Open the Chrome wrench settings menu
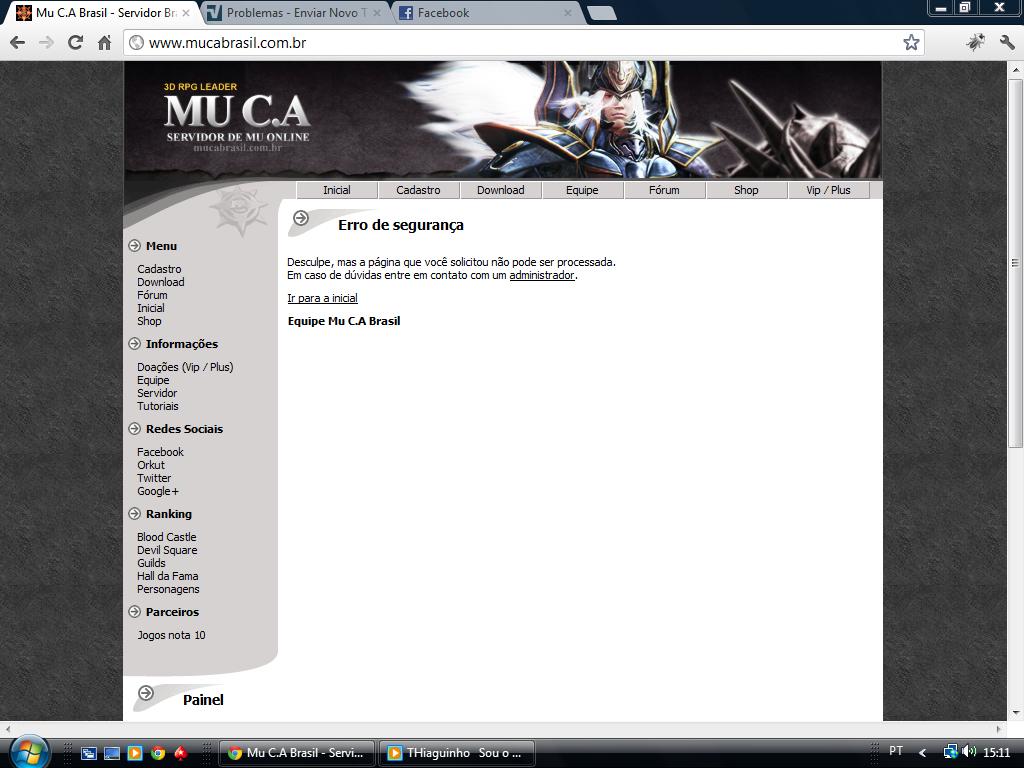This screenshot has width=1024, height=768. (x=1007, y=42)
